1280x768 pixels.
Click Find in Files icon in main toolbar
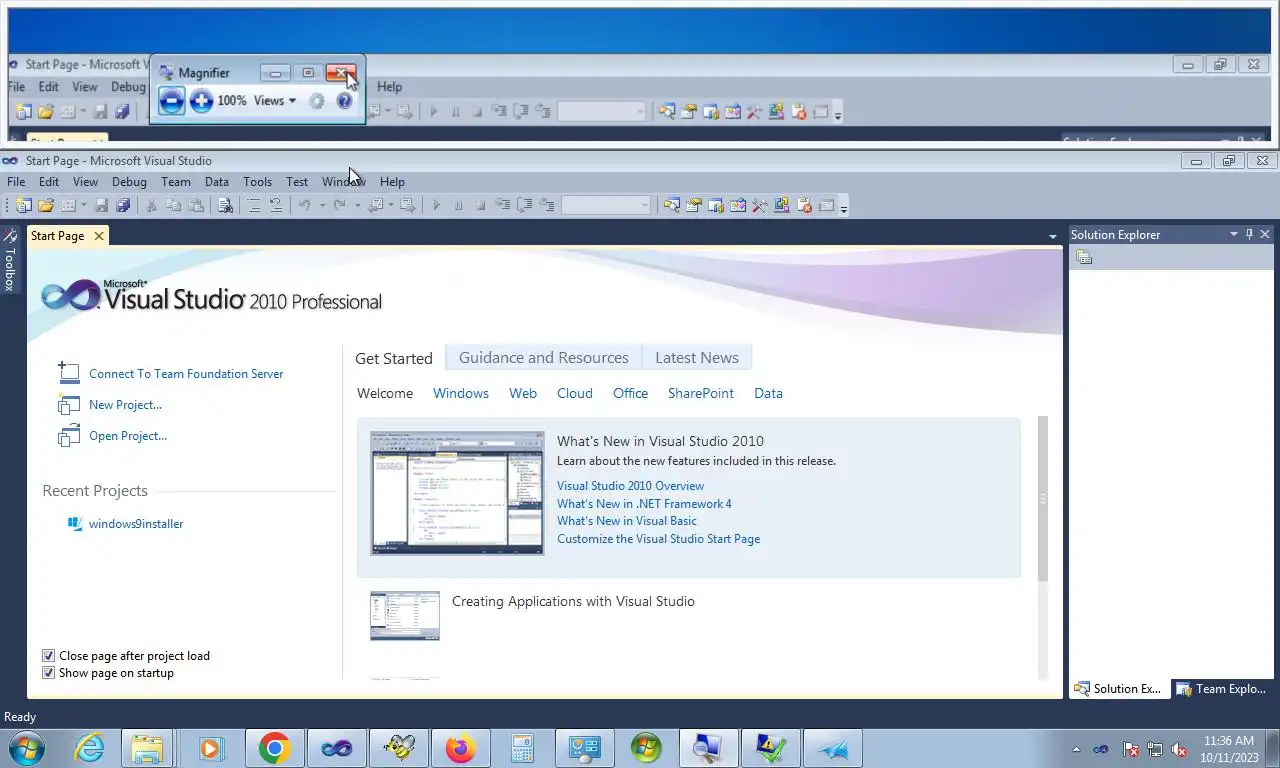coord(225,205)
